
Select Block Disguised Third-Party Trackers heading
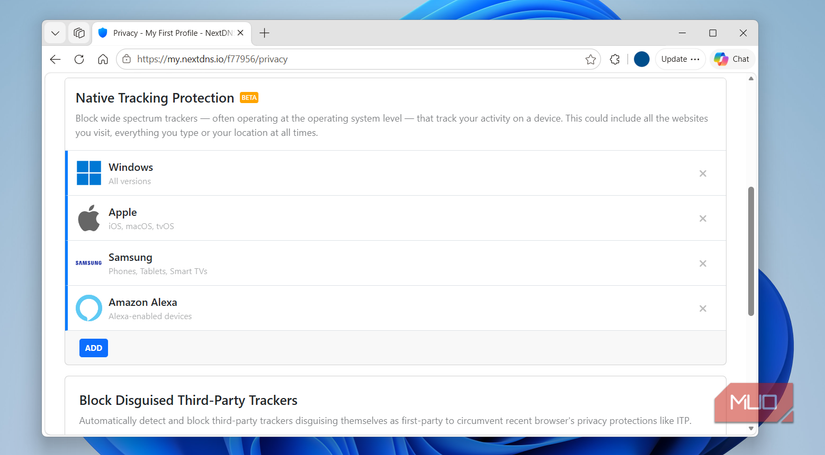point(188,401)
